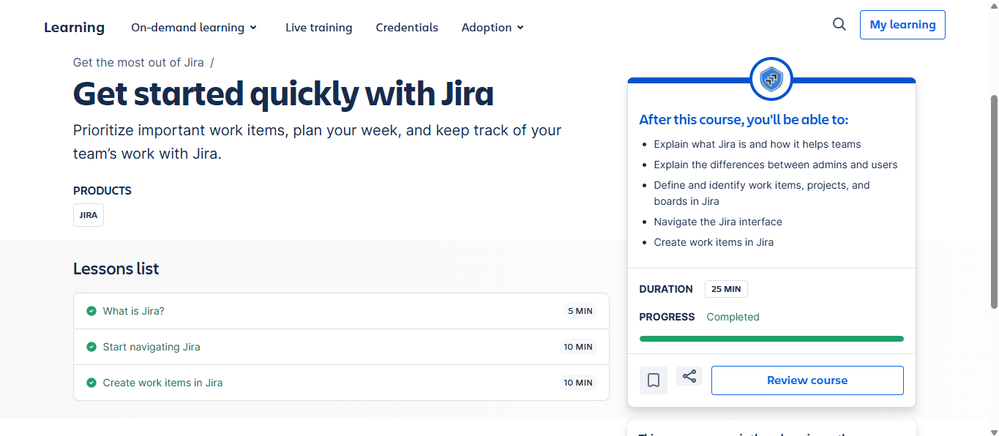Viewport: 999px width, 436px height.
Task: Click the 25 MIN duration badge
Action: pyautogui.click(x=726, y=289)
